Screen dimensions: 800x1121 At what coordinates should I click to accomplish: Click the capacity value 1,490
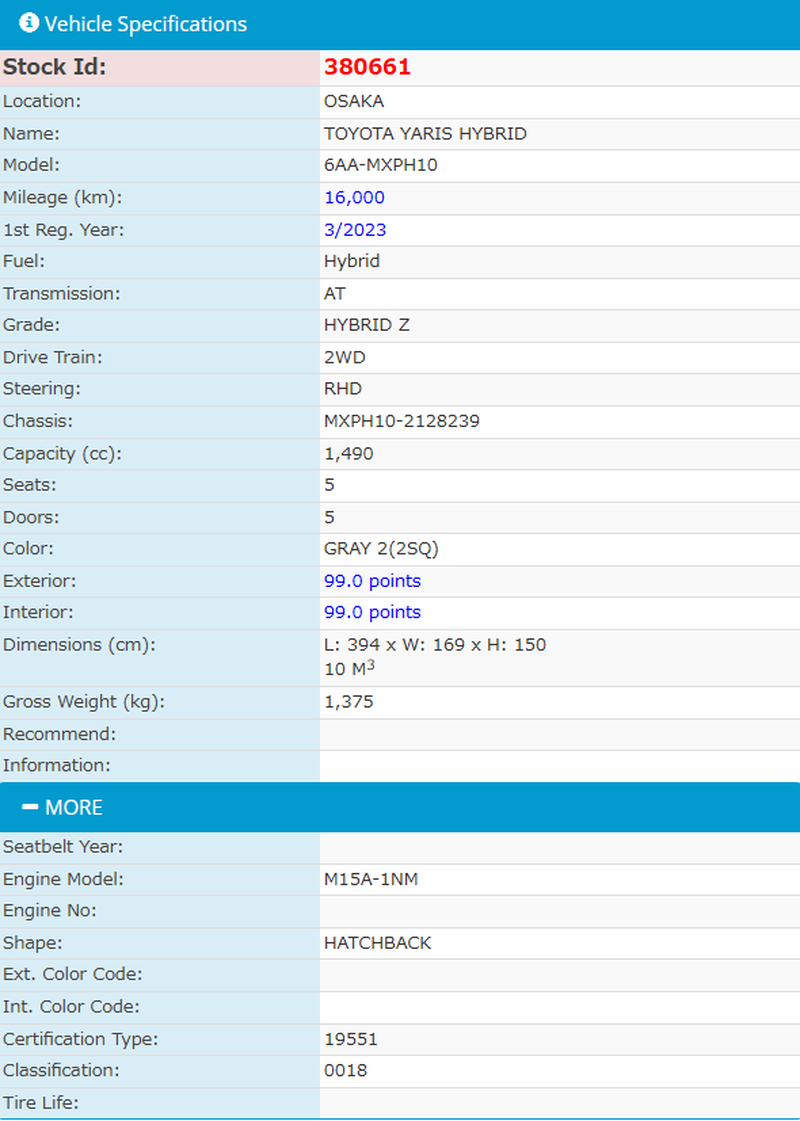[x=349, y=454]
